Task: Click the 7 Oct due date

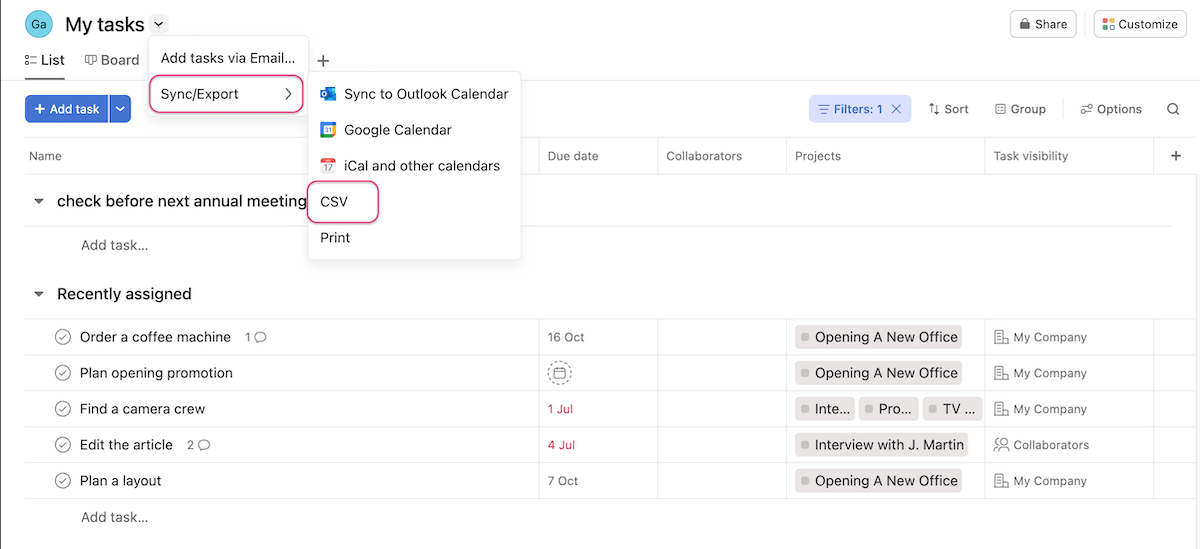Action: click(x=563, y=481)
